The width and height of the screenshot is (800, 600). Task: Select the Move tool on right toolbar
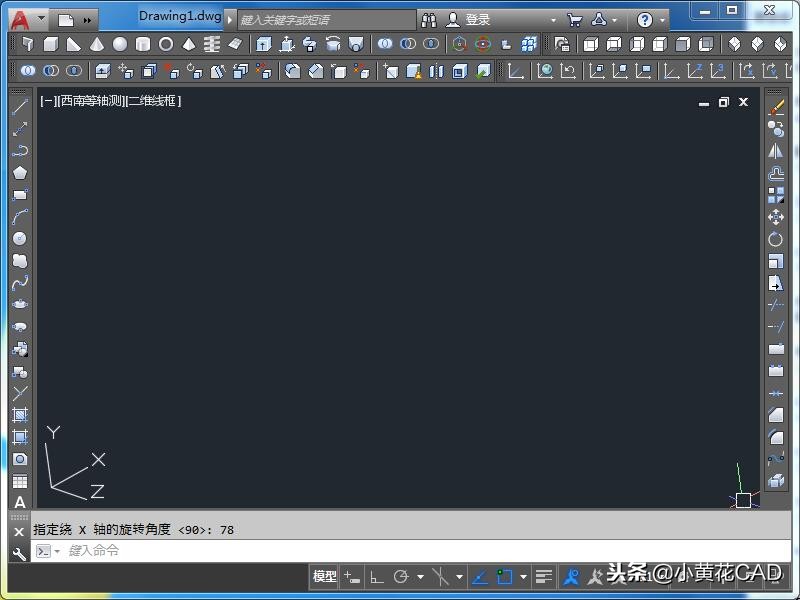coord(776,217)
